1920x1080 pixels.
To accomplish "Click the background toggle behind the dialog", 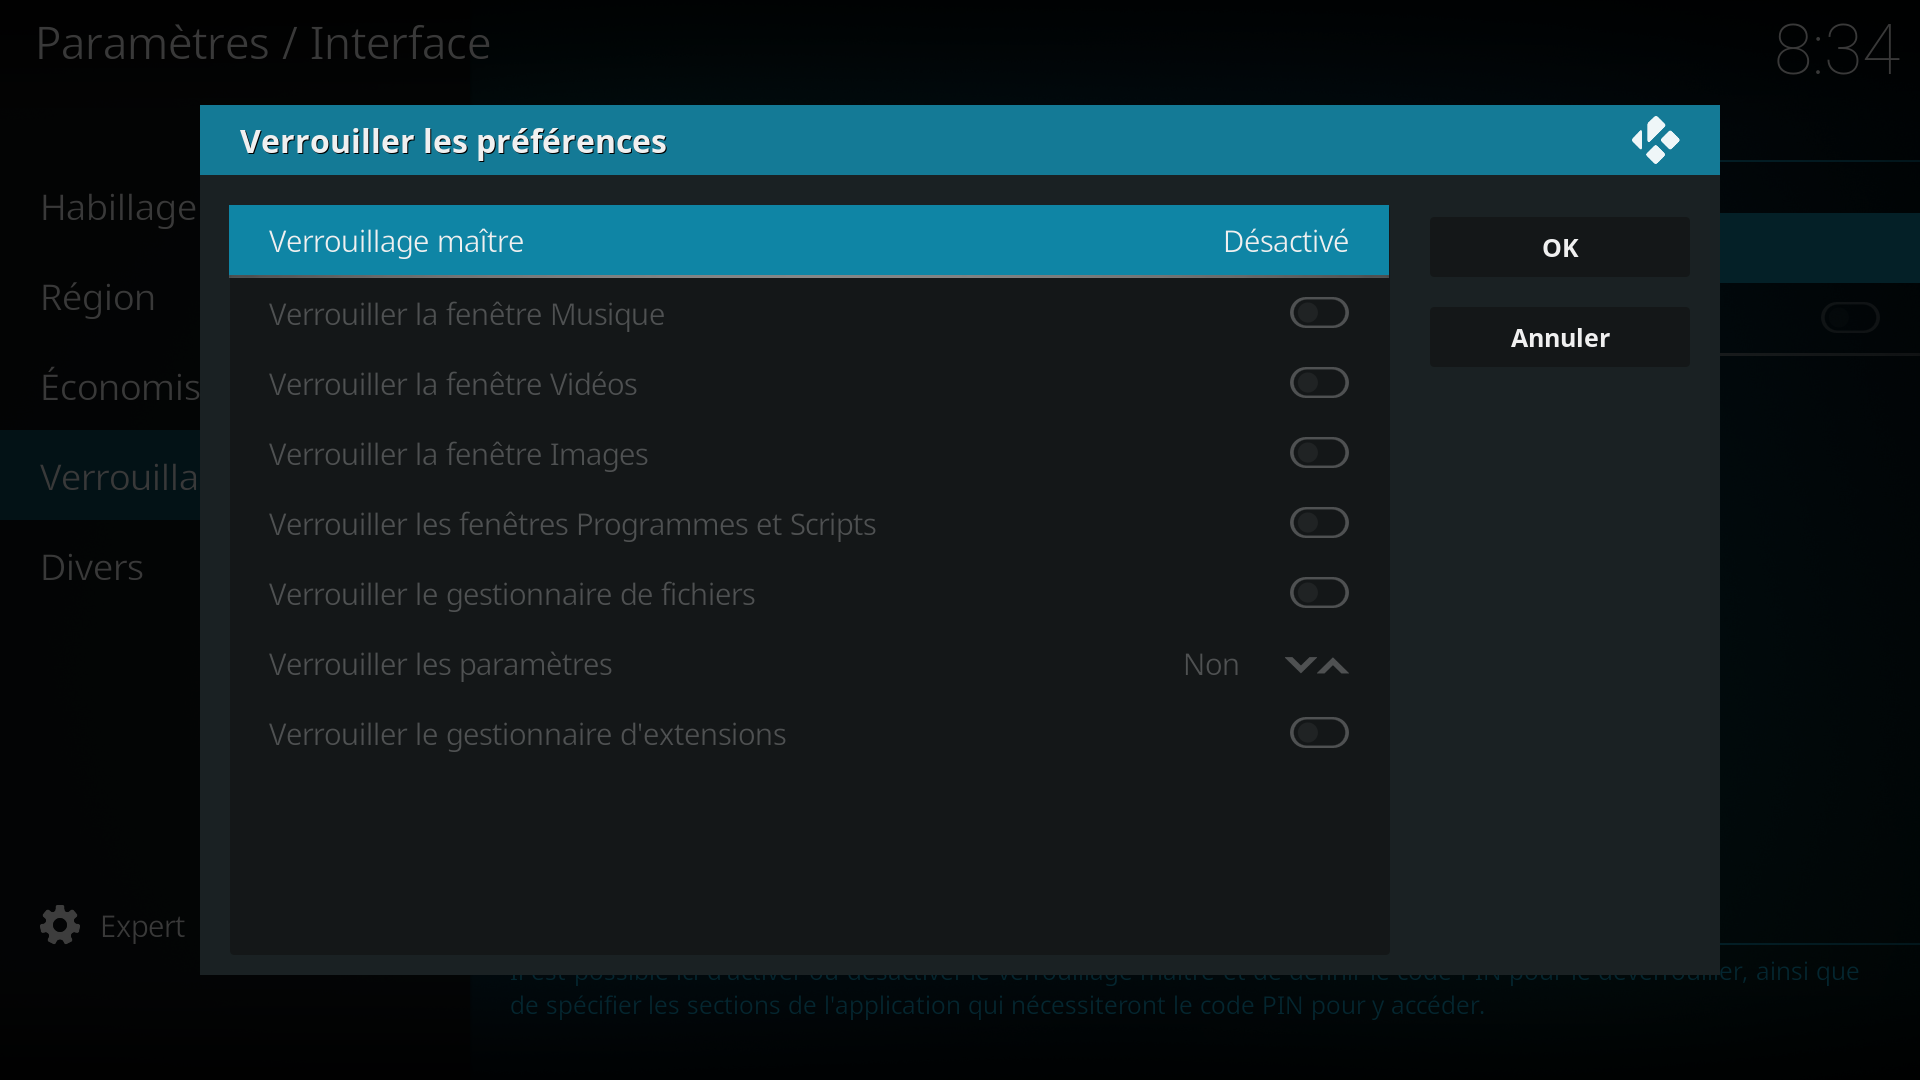I will (x=1850, y=318).
